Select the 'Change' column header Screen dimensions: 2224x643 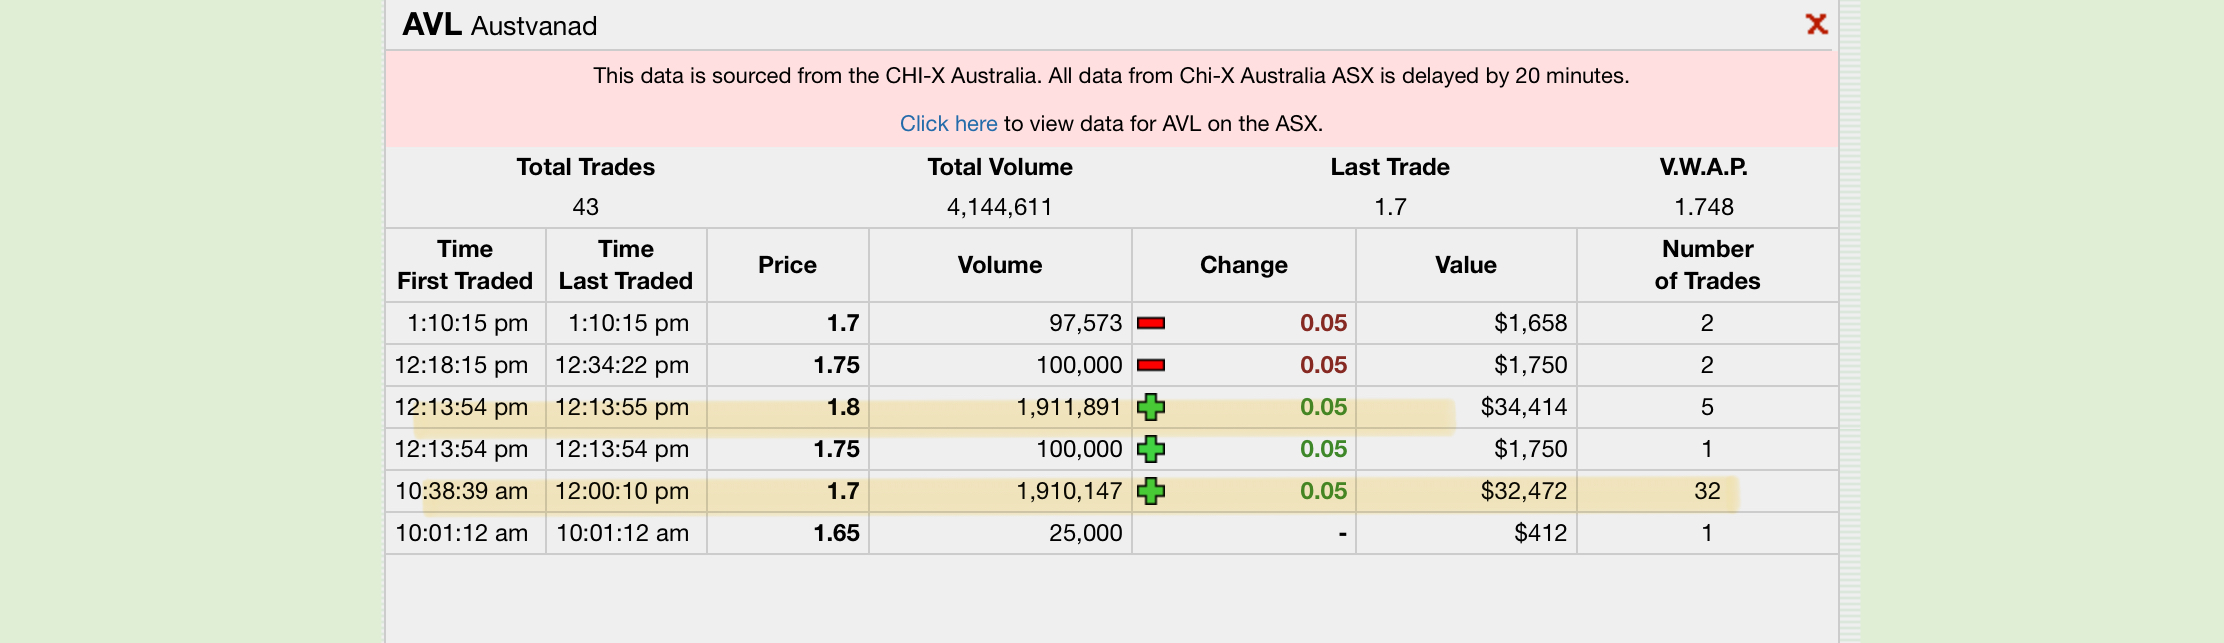1244,265
